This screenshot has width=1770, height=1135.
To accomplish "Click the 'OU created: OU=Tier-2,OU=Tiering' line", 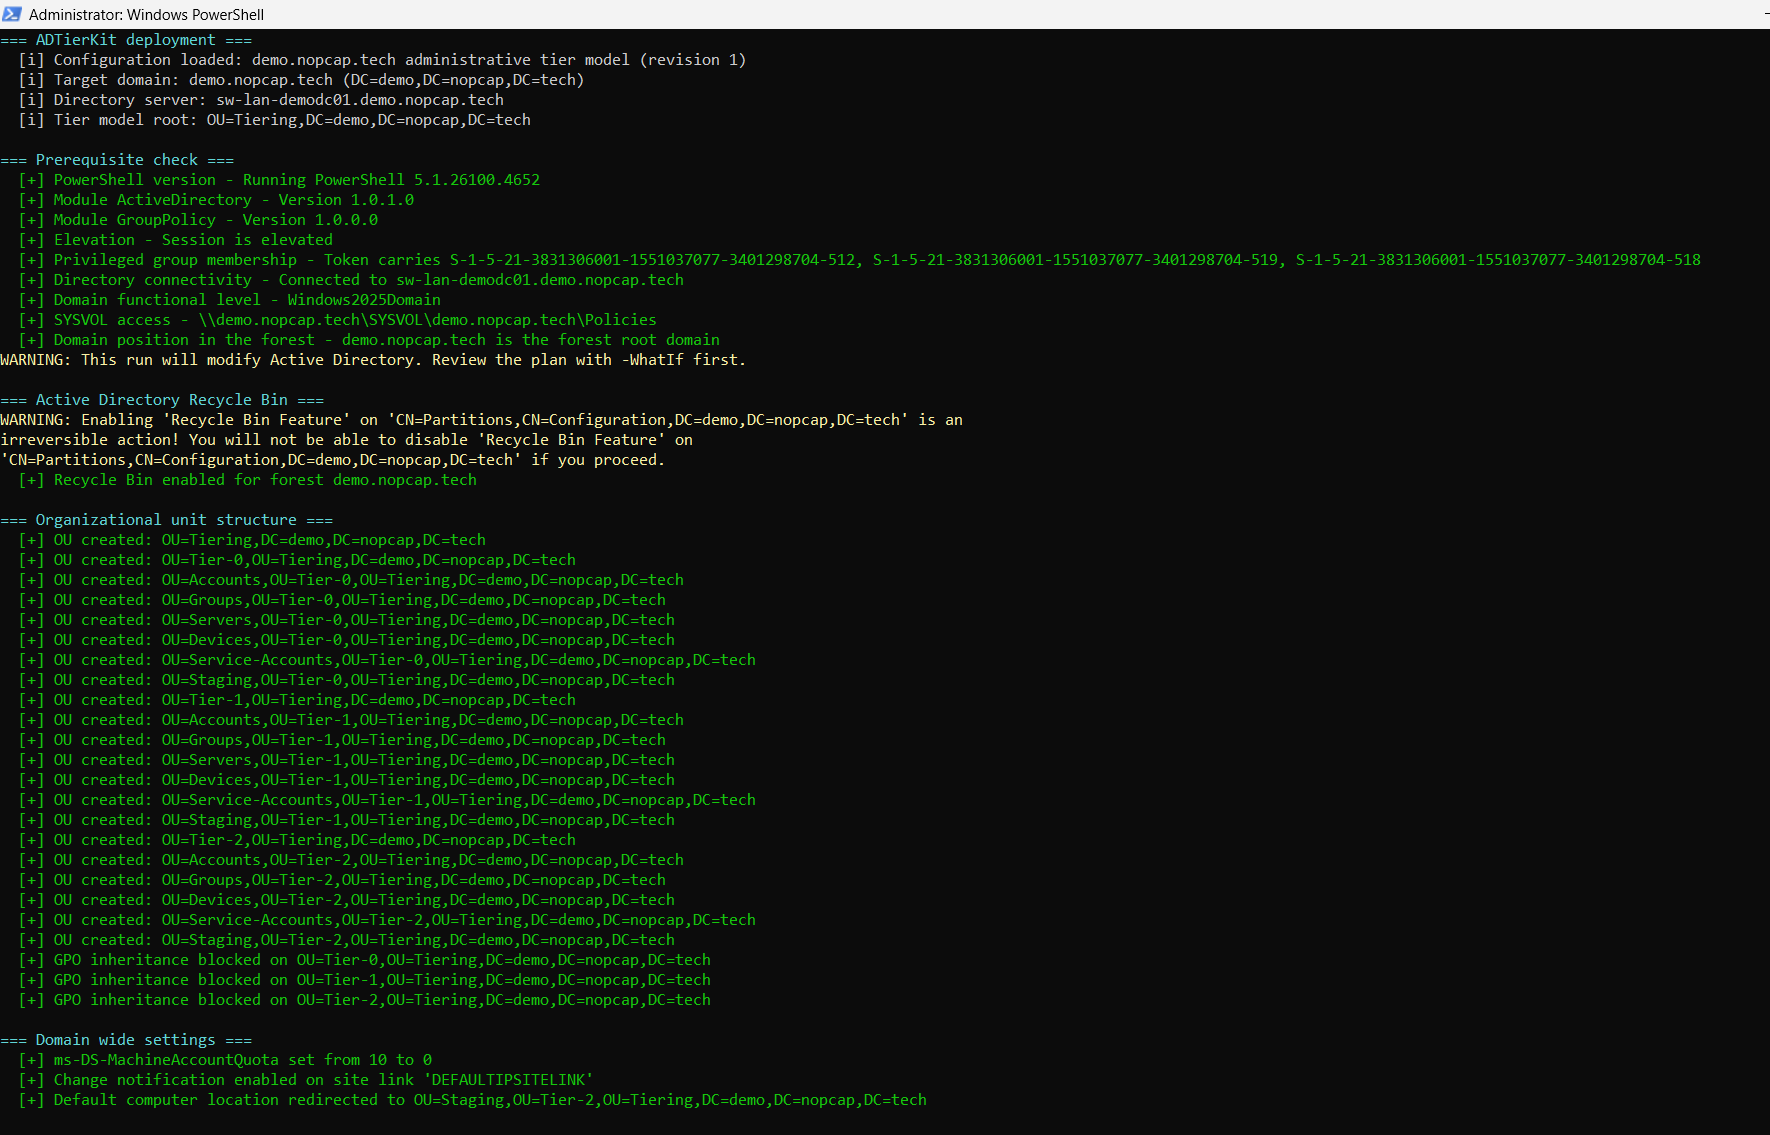I will click(x=297, y=840).
